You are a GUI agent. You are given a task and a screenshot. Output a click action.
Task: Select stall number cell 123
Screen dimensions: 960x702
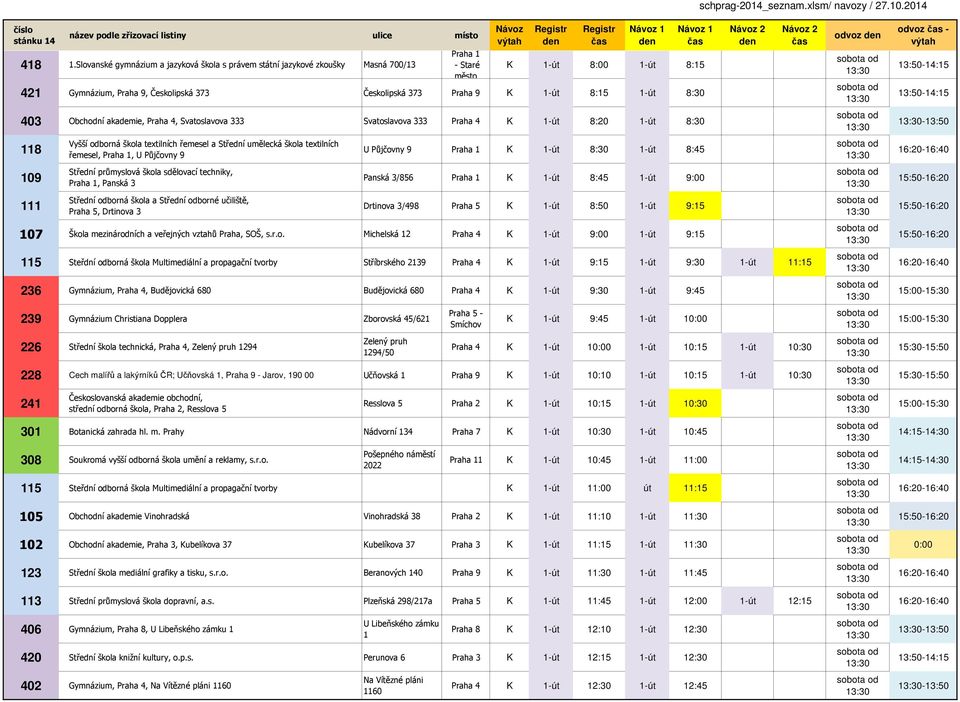pyautogui.click(x=31, y=573)
